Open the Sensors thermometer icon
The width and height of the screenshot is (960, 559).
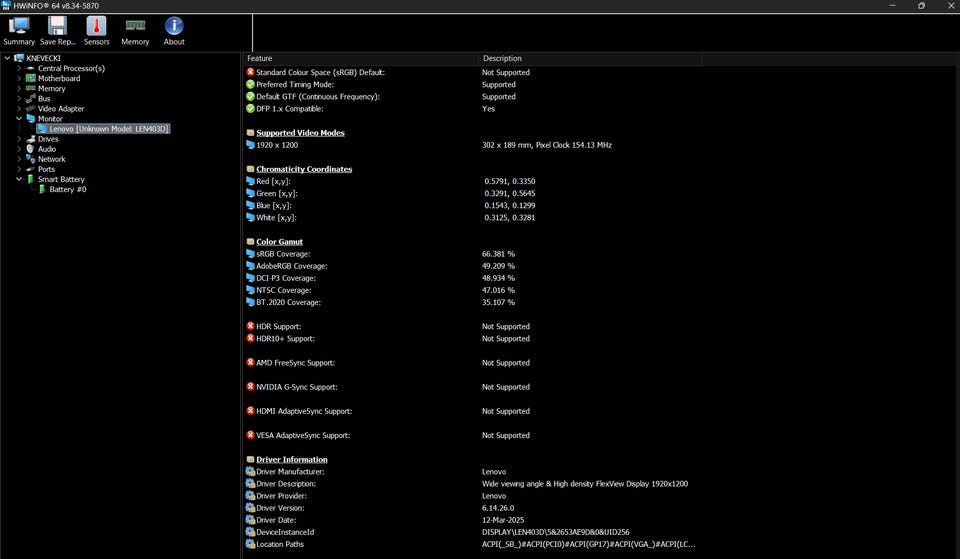96,27
